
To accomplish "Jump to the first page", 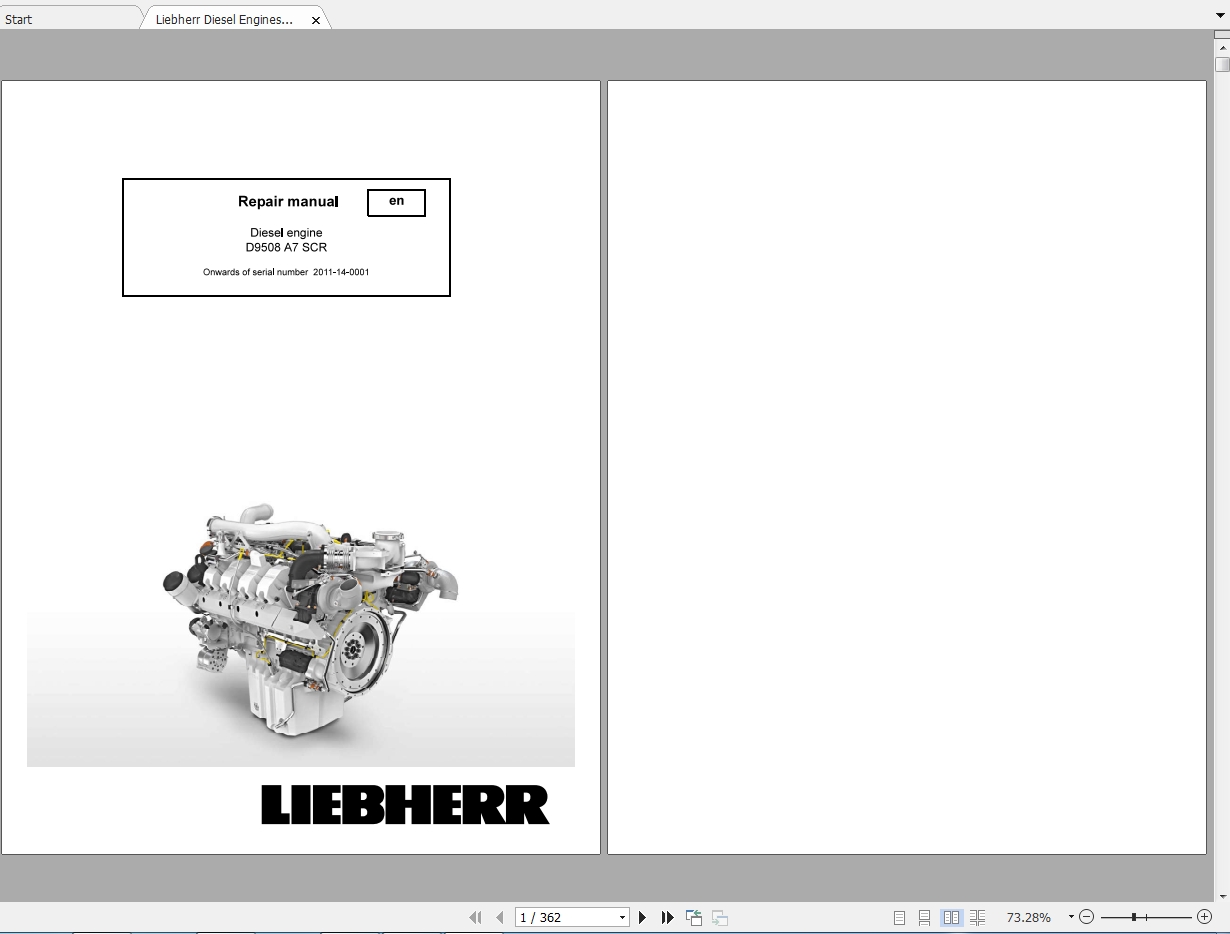I will pos(475,917).
